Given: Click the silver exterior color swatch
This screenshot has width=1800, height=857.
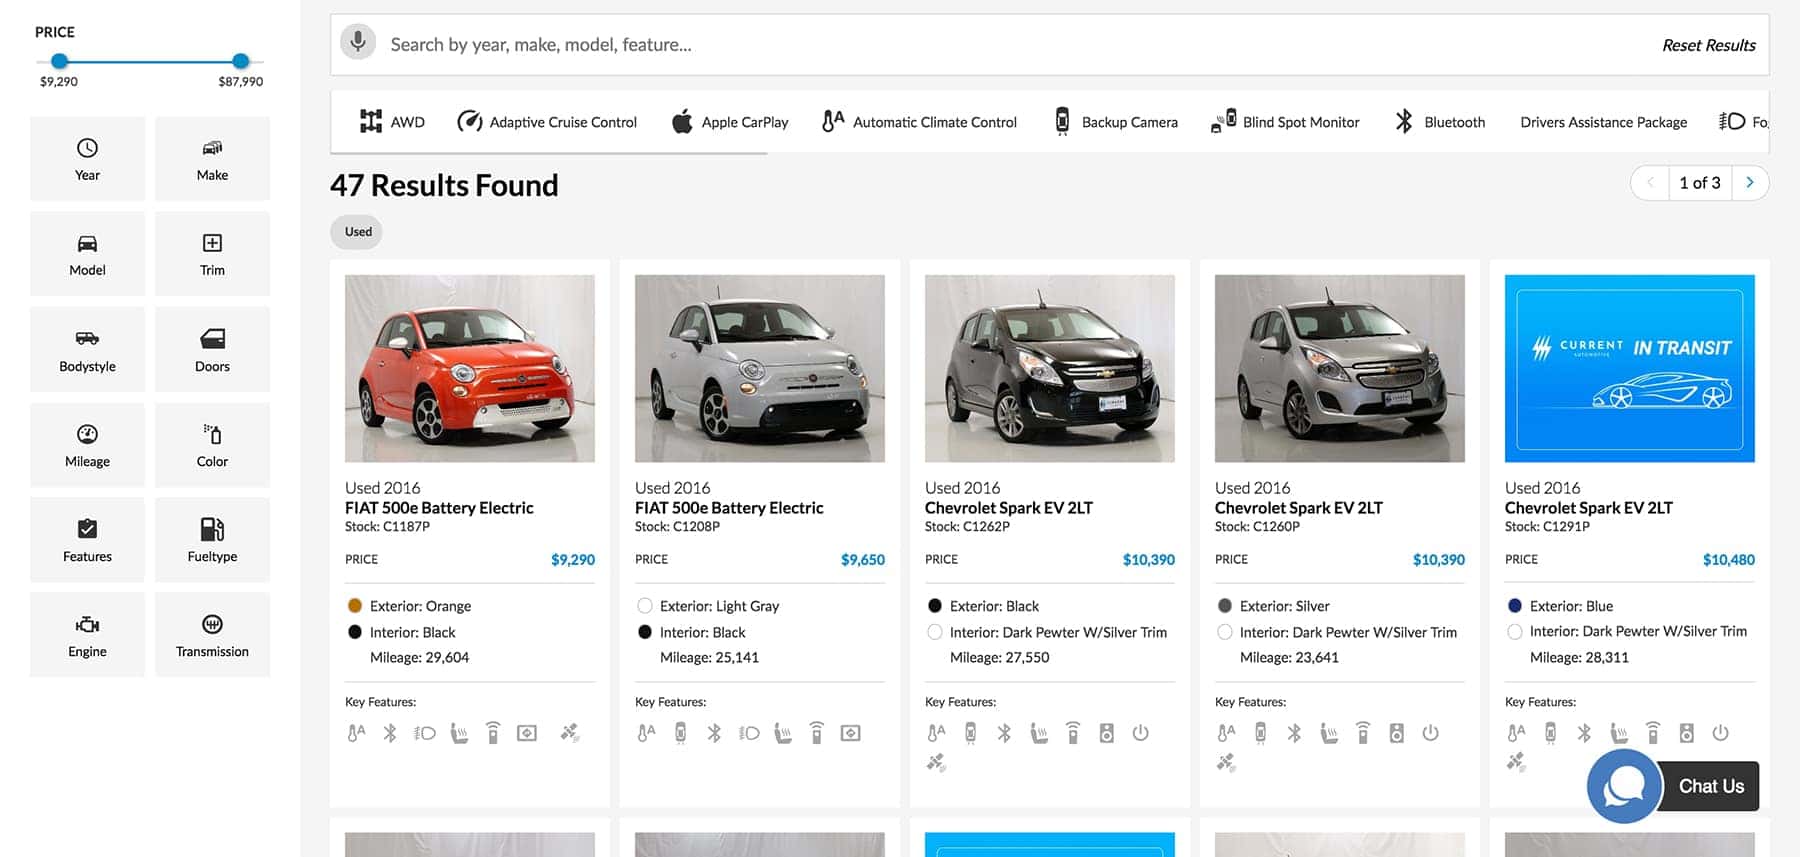Looking at the screenshot, I should click(x=1225, y=606).
